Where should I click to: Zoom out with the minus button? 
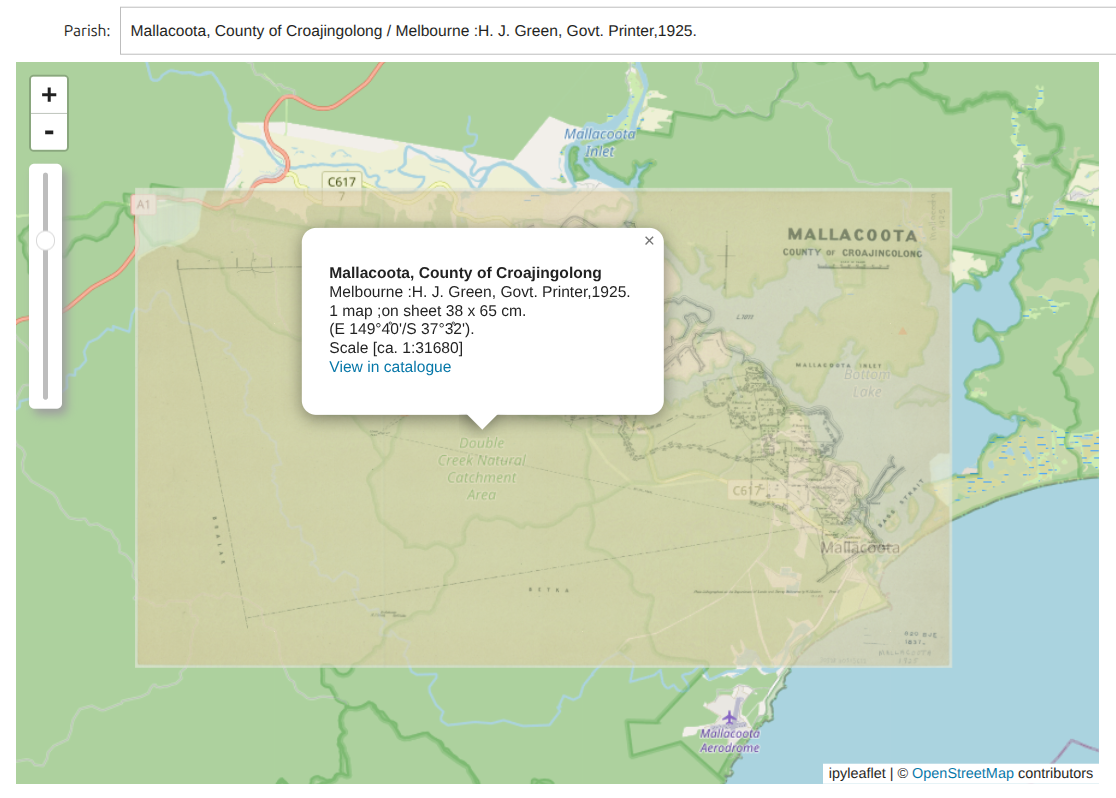(49, 132)
